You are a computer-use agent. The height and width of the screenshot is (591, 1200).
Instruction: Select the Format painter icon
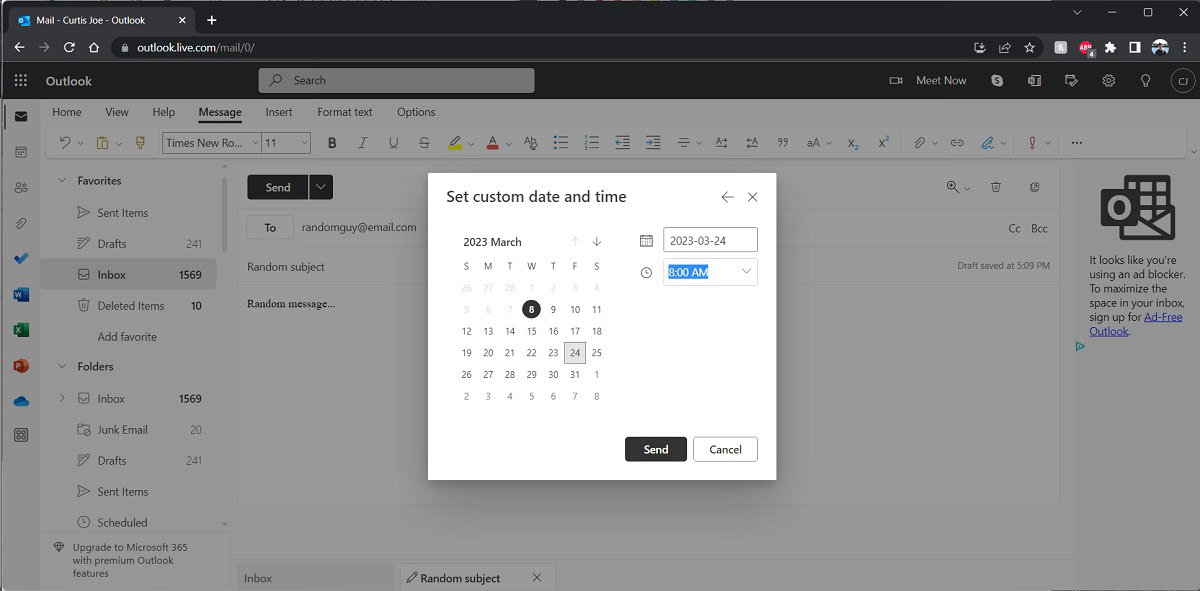coord(139,143)
